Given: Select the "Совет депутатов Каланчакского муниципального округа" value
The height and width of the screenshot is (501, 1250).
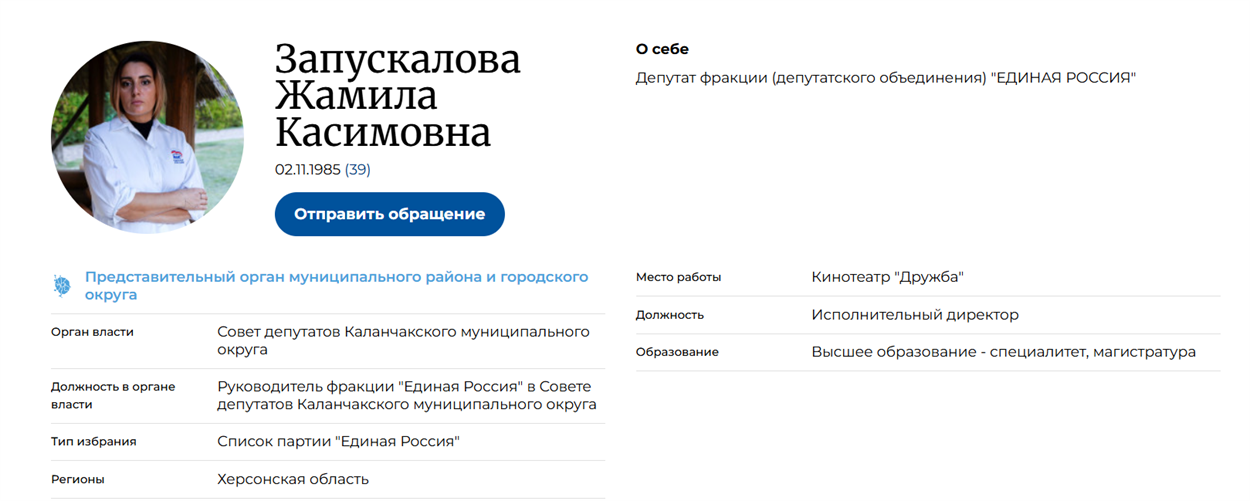Looking at the screenshot, I should [402, 340].
